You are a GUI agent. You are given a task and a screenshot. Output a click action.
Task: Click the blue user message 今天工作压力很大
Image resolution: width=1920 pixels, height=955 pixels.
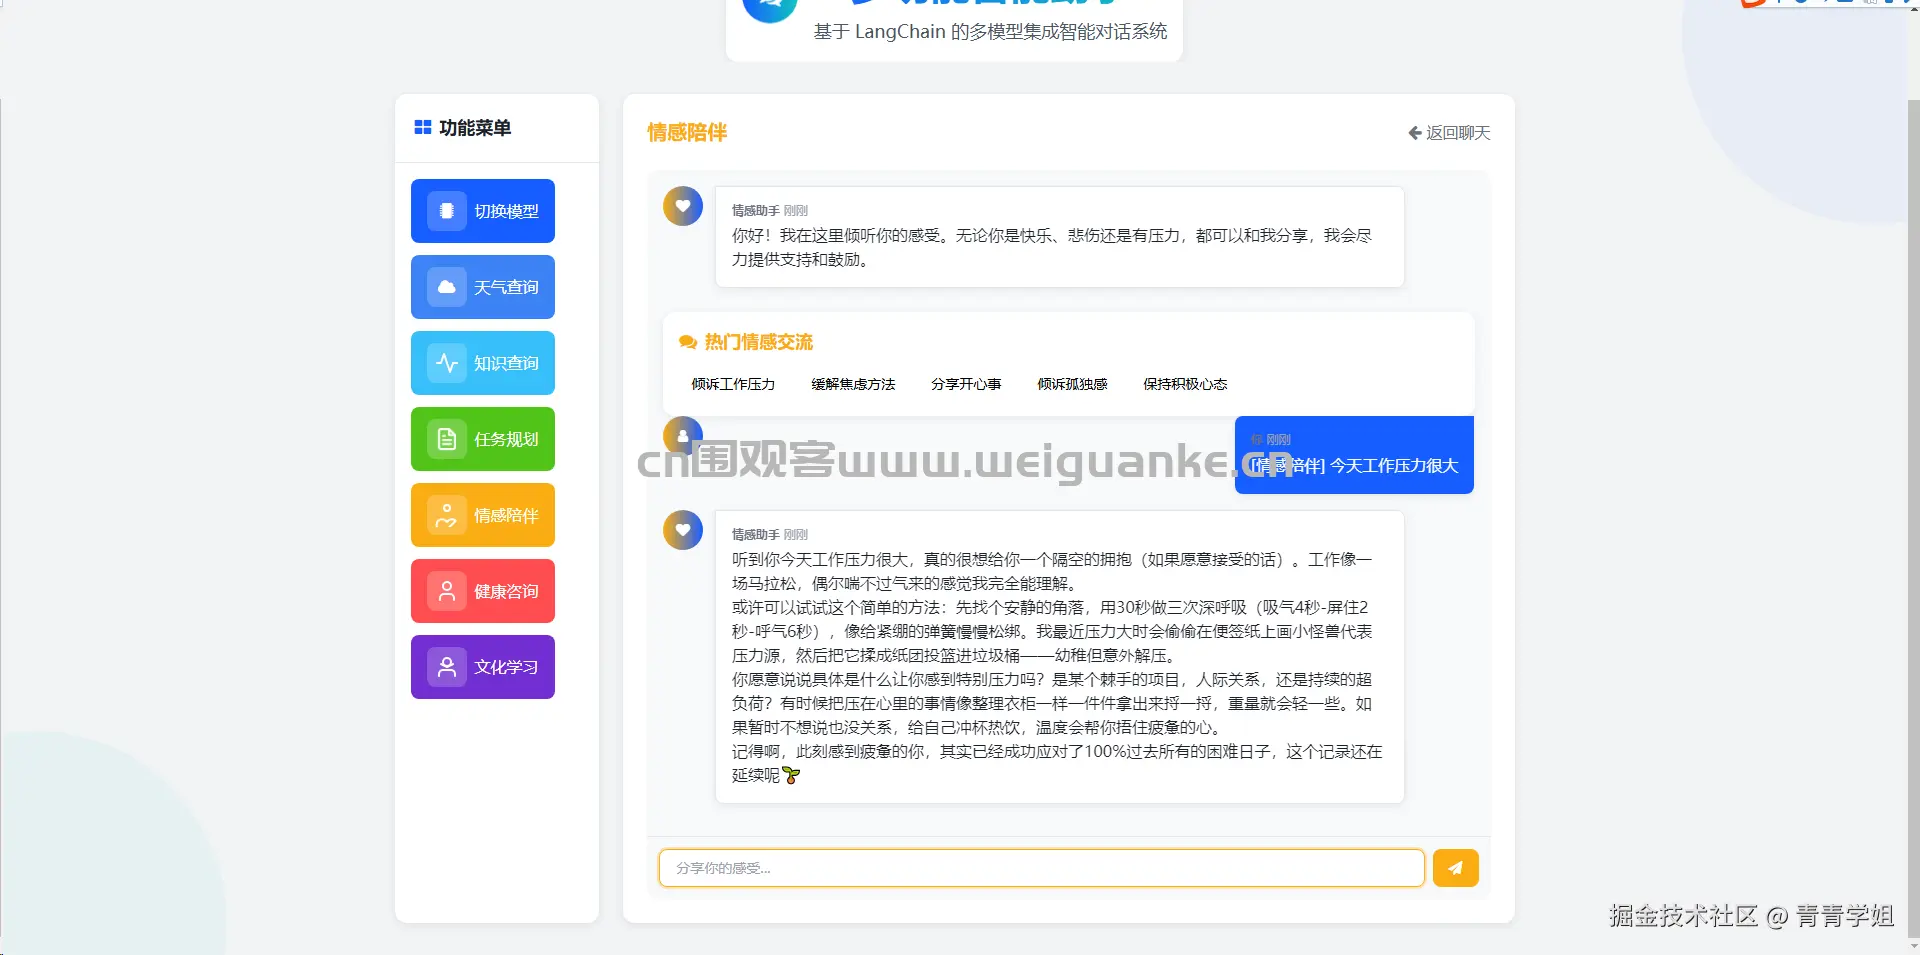tap(1354, 455)
